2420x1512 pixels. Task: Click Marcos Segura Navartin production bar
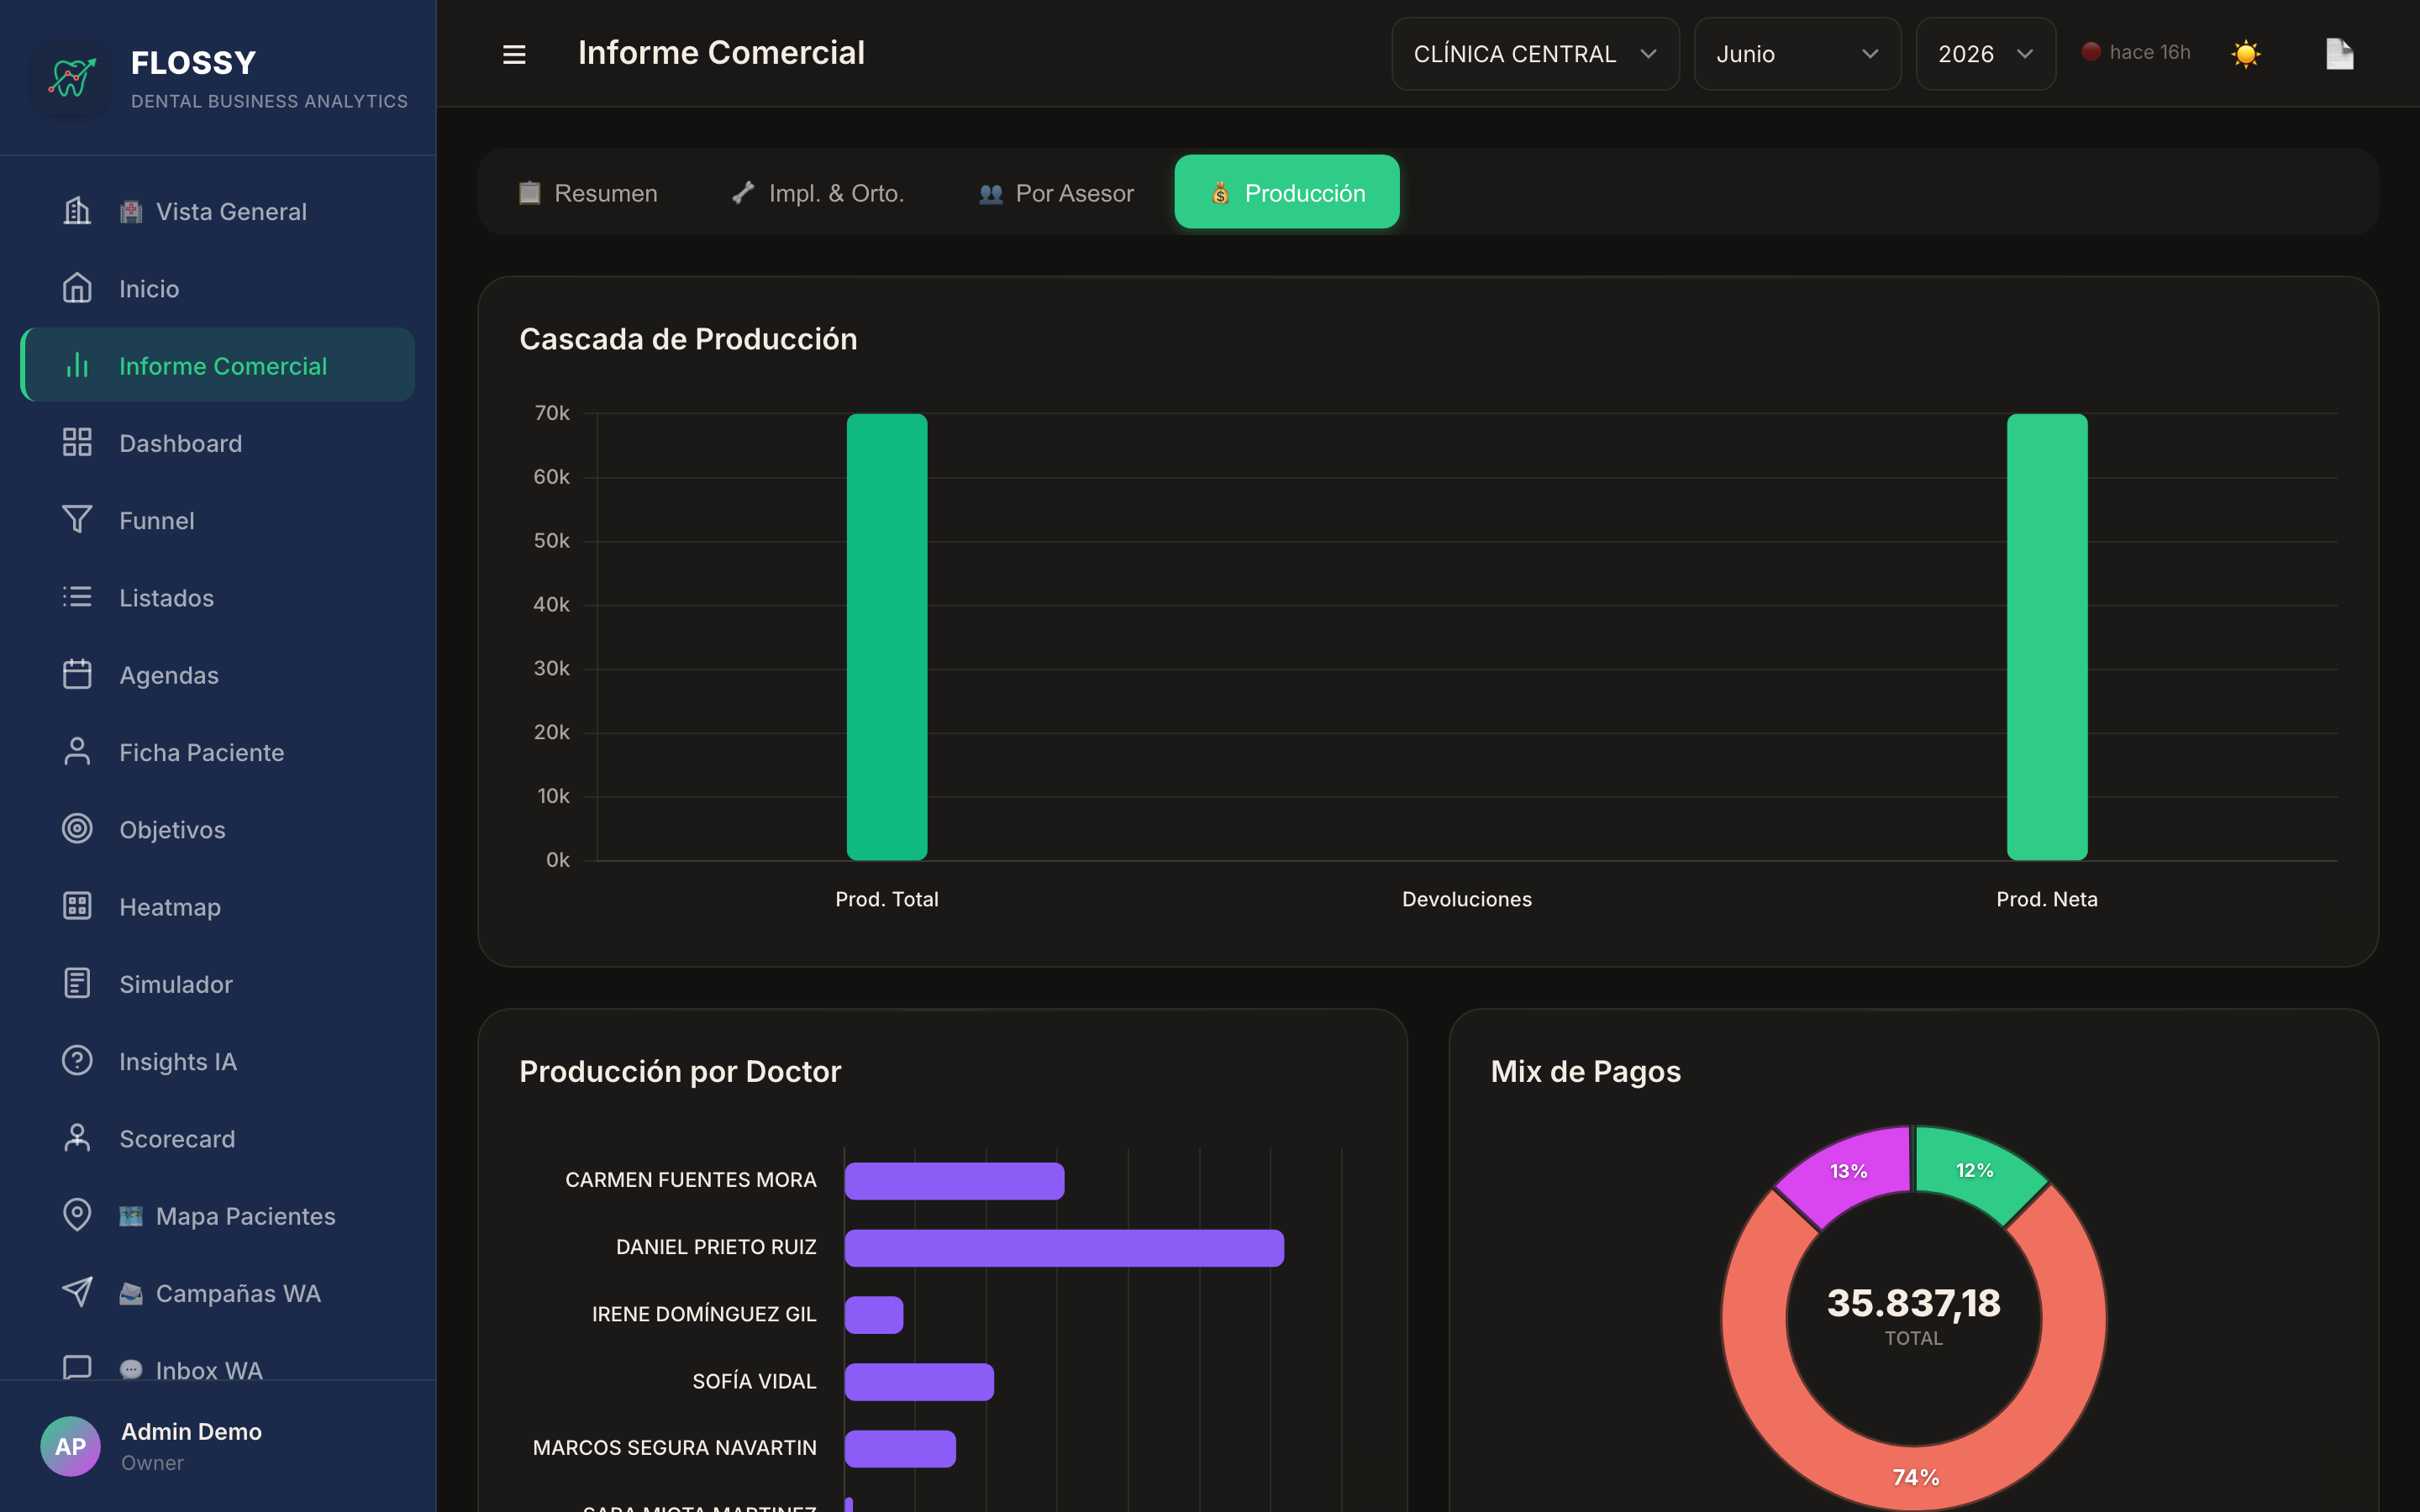(900, 1449)
